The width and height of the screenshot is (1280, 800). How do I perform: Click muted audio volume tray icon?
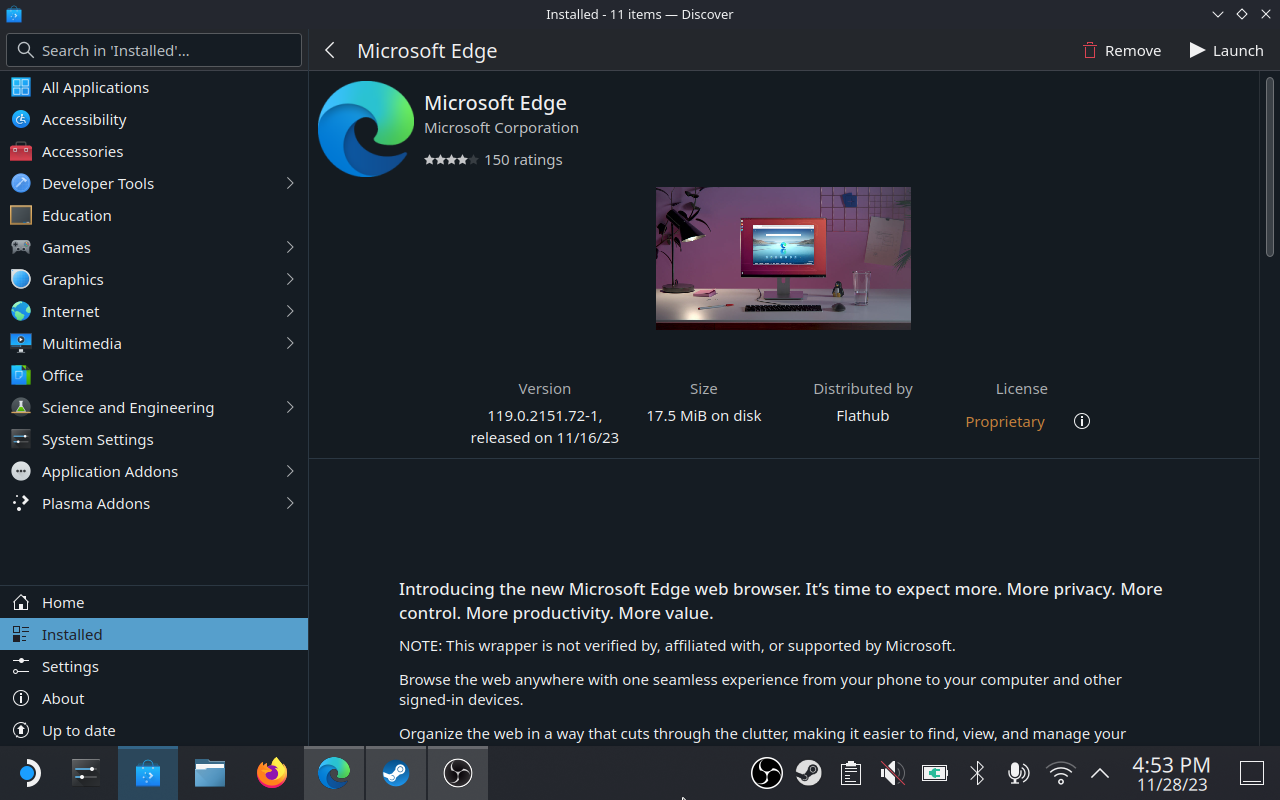(x=893, y=773)
